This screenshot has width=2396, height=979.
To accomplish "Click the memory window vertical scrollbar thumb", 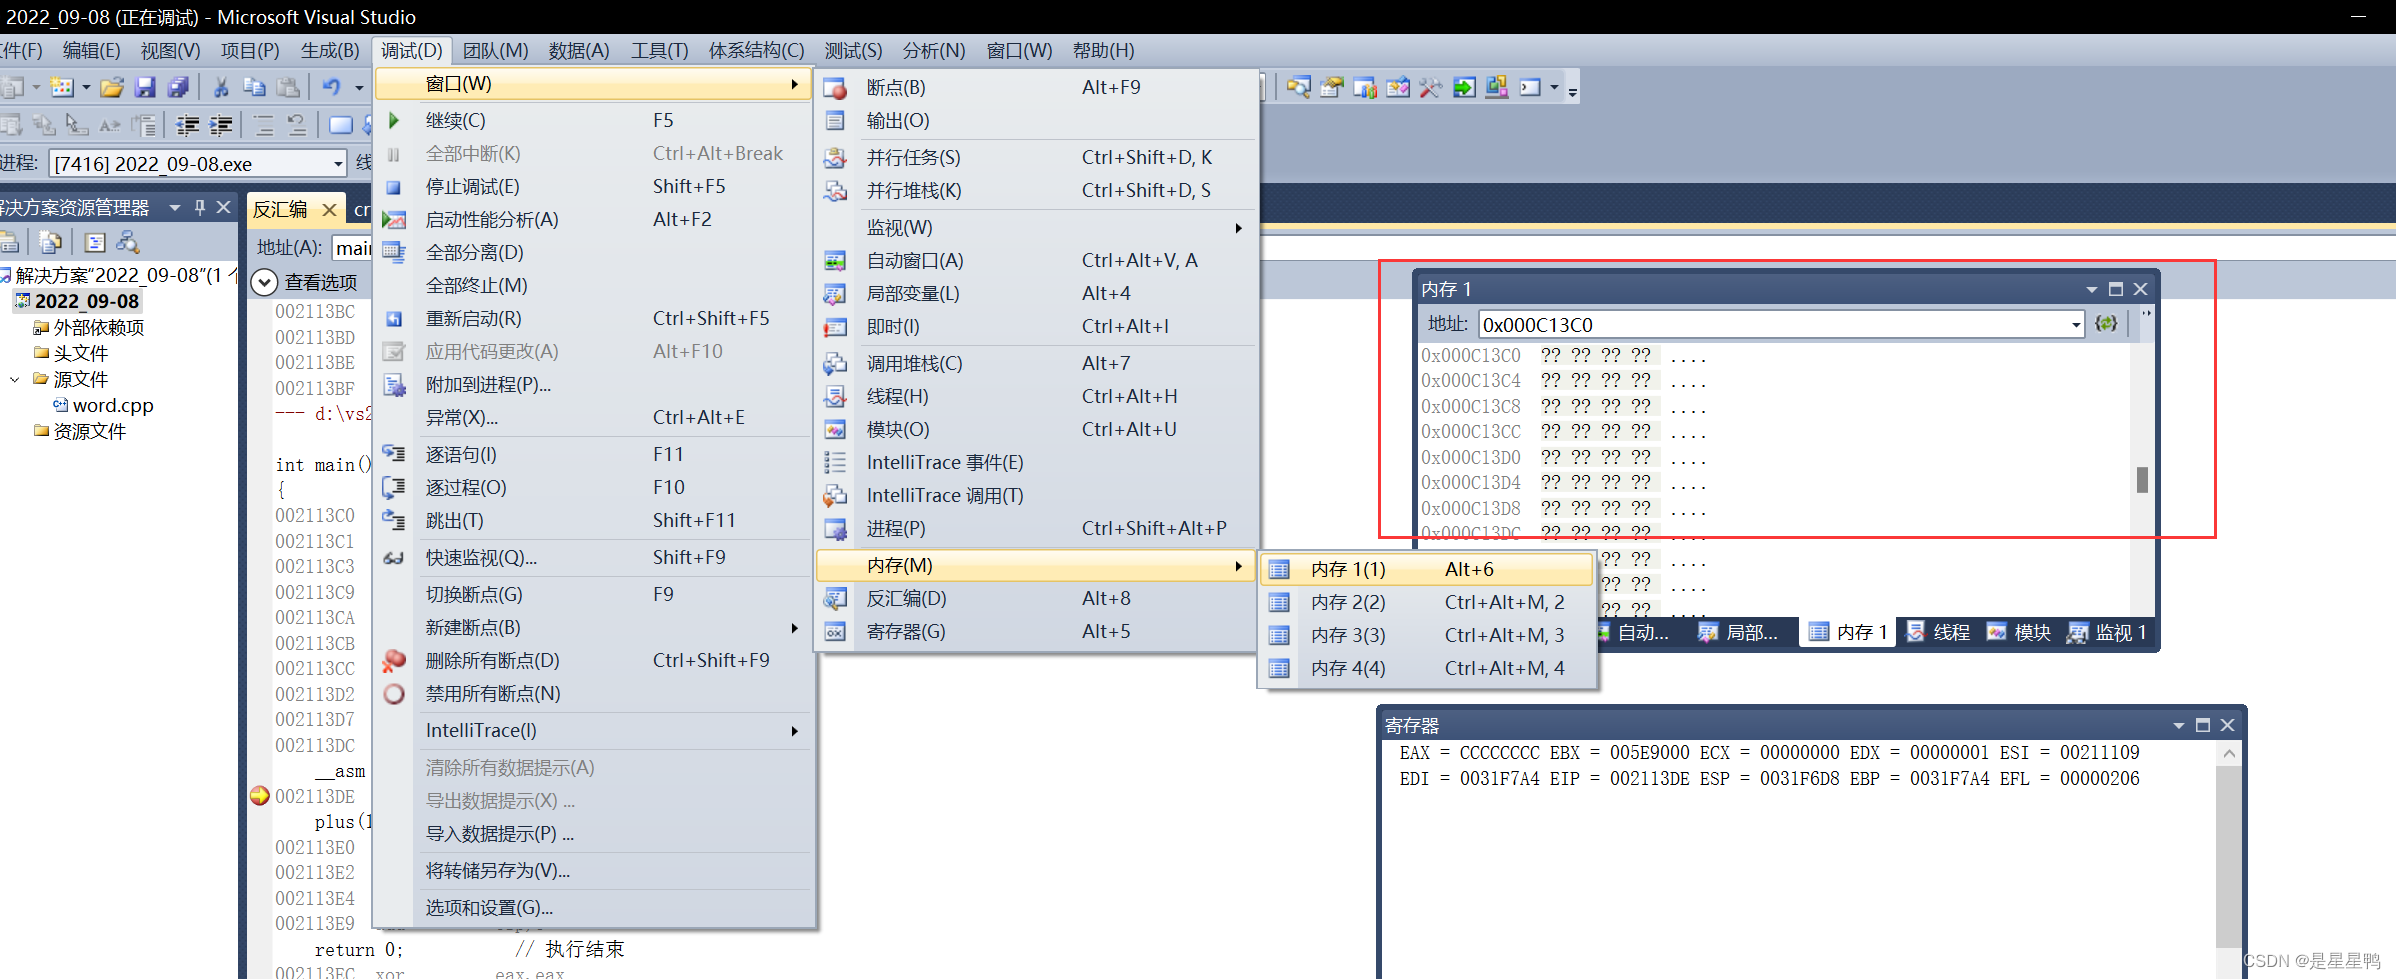I will pyautogui.click(x=2142, y=480).
